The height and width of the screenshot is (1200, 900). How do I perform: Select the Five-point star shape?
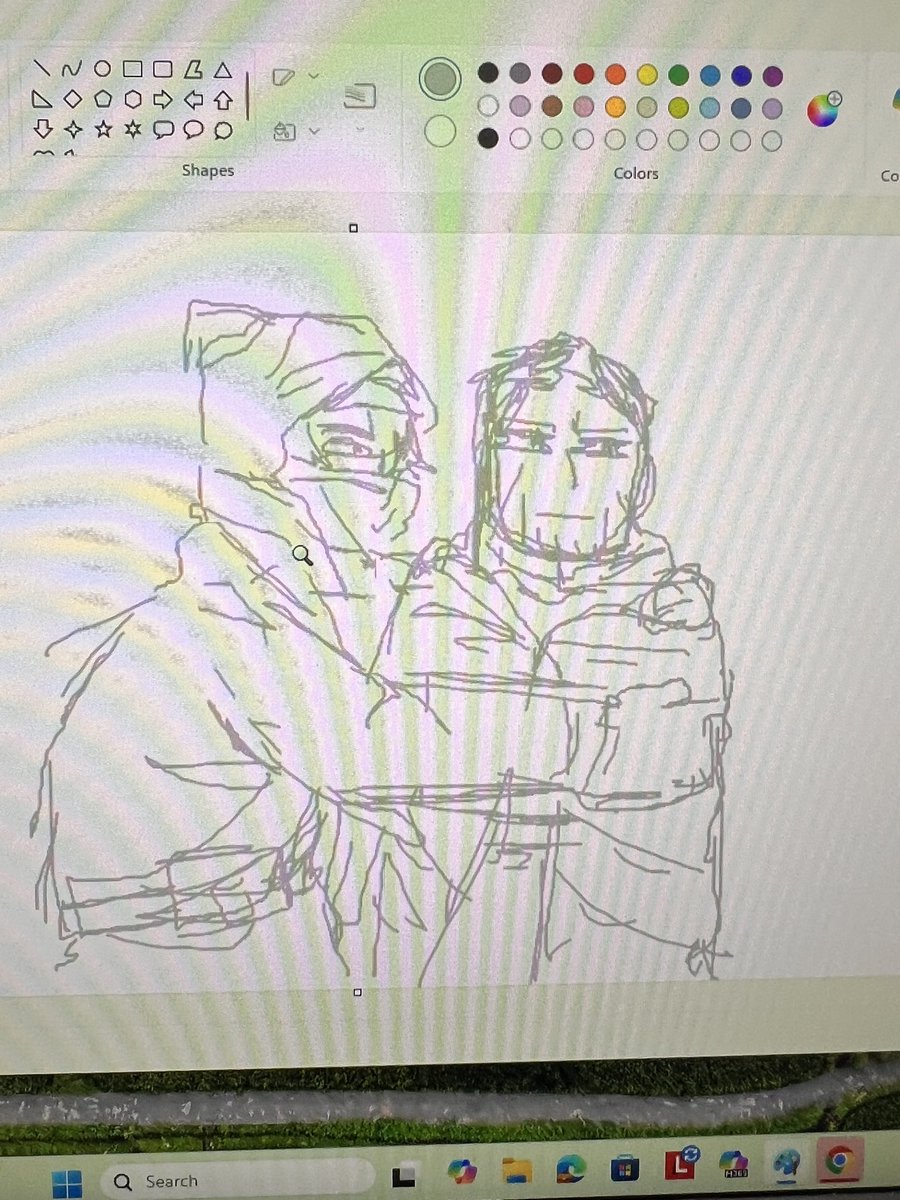102,129
